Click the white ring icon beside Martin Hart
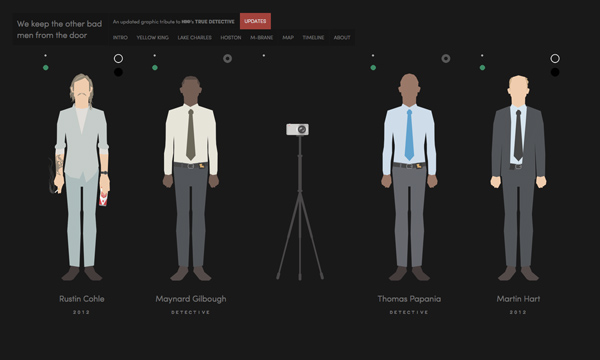Screen dimensions: 600x360 click(555, 59)
